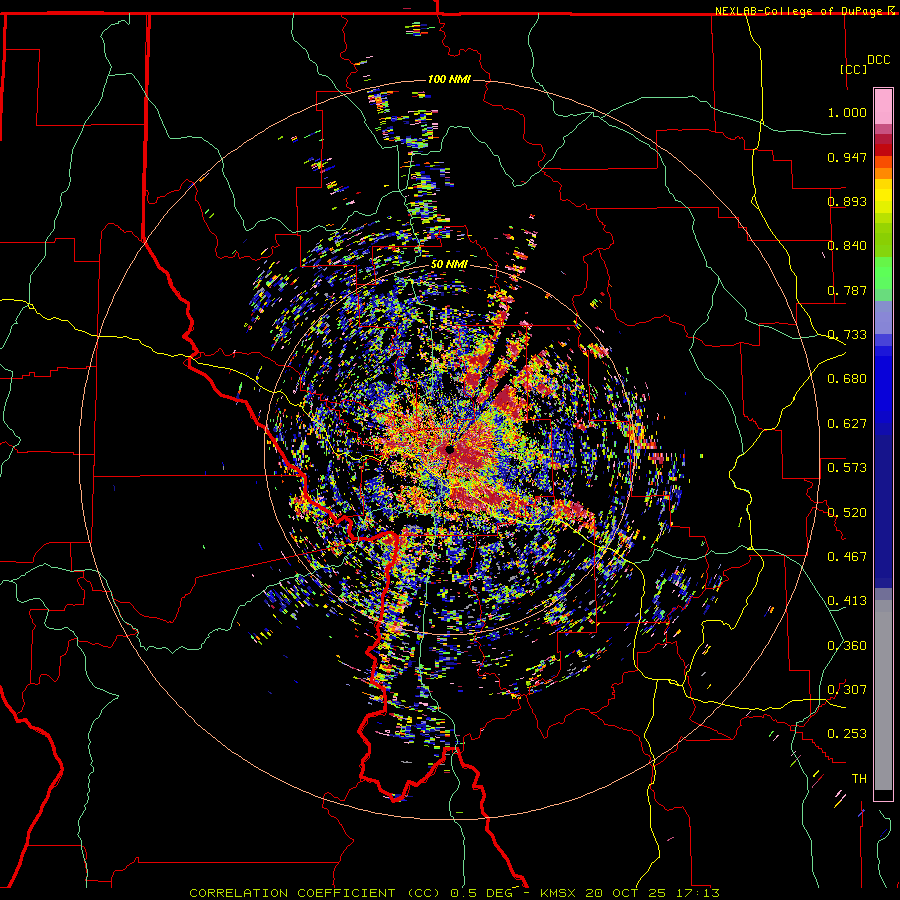Click the 0.680 legend value
Viewport: 900px width, 900px height.
click(x=847, y=378)
